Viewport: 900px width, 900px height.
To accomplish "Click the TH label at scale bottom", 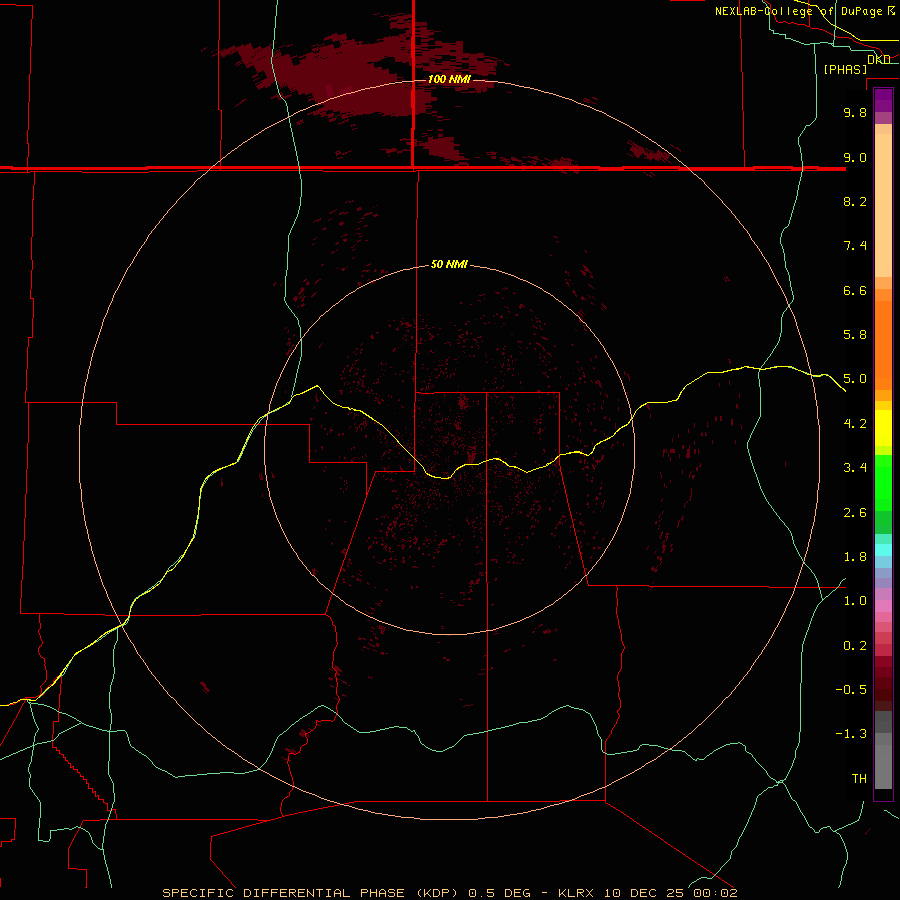I will point(859,779).
